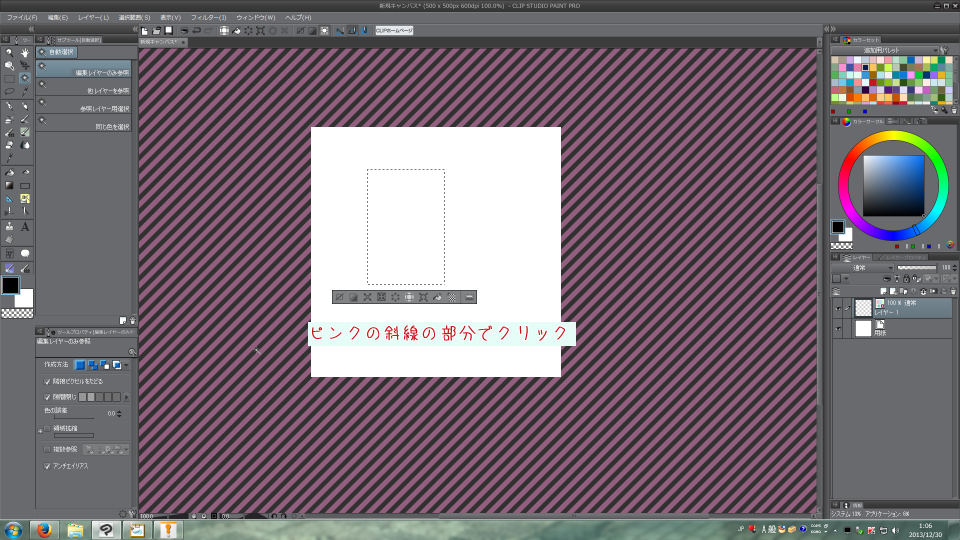Open Windows Start menu orb
Viewport: 960px width, 540px height.
[13, 530]
